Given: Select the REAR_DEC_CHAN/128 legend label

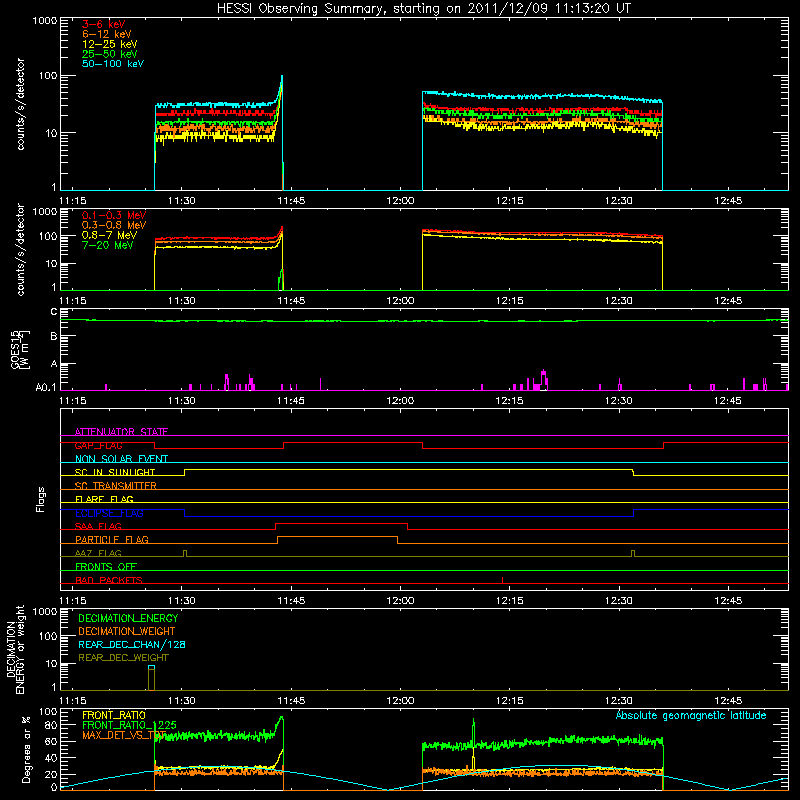Looking at the screenshot, I should click(132, 644).
